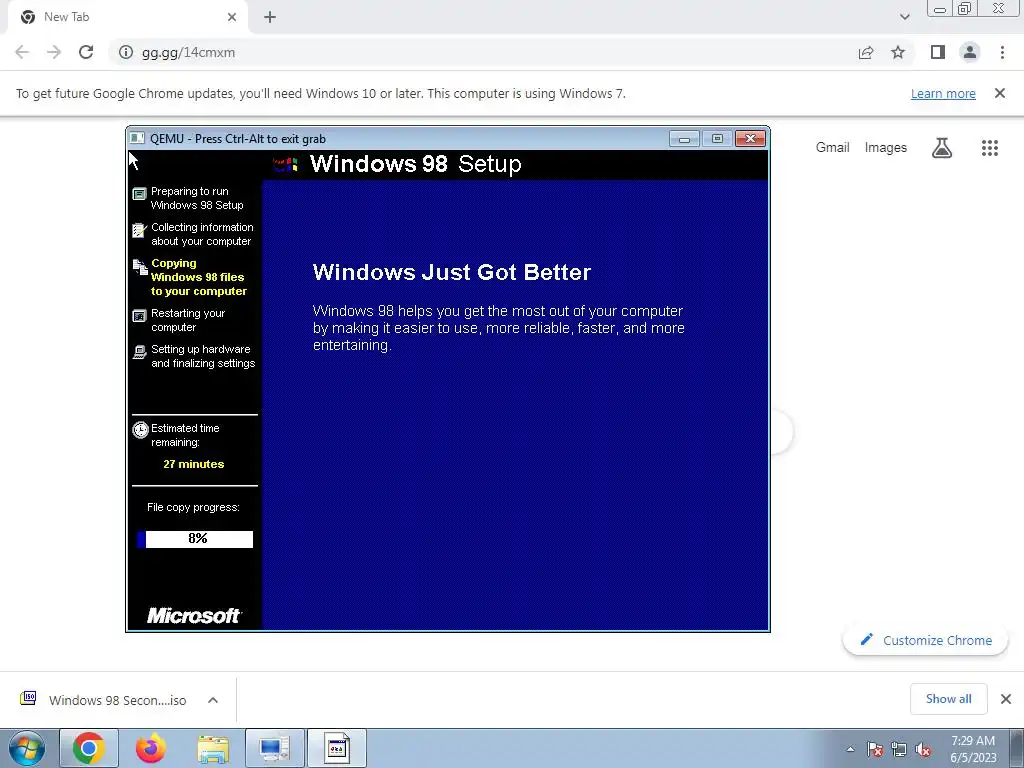Switch to QEMU monitor taskbar button
The image size is (1024, 768).
[x=274, y=748]
